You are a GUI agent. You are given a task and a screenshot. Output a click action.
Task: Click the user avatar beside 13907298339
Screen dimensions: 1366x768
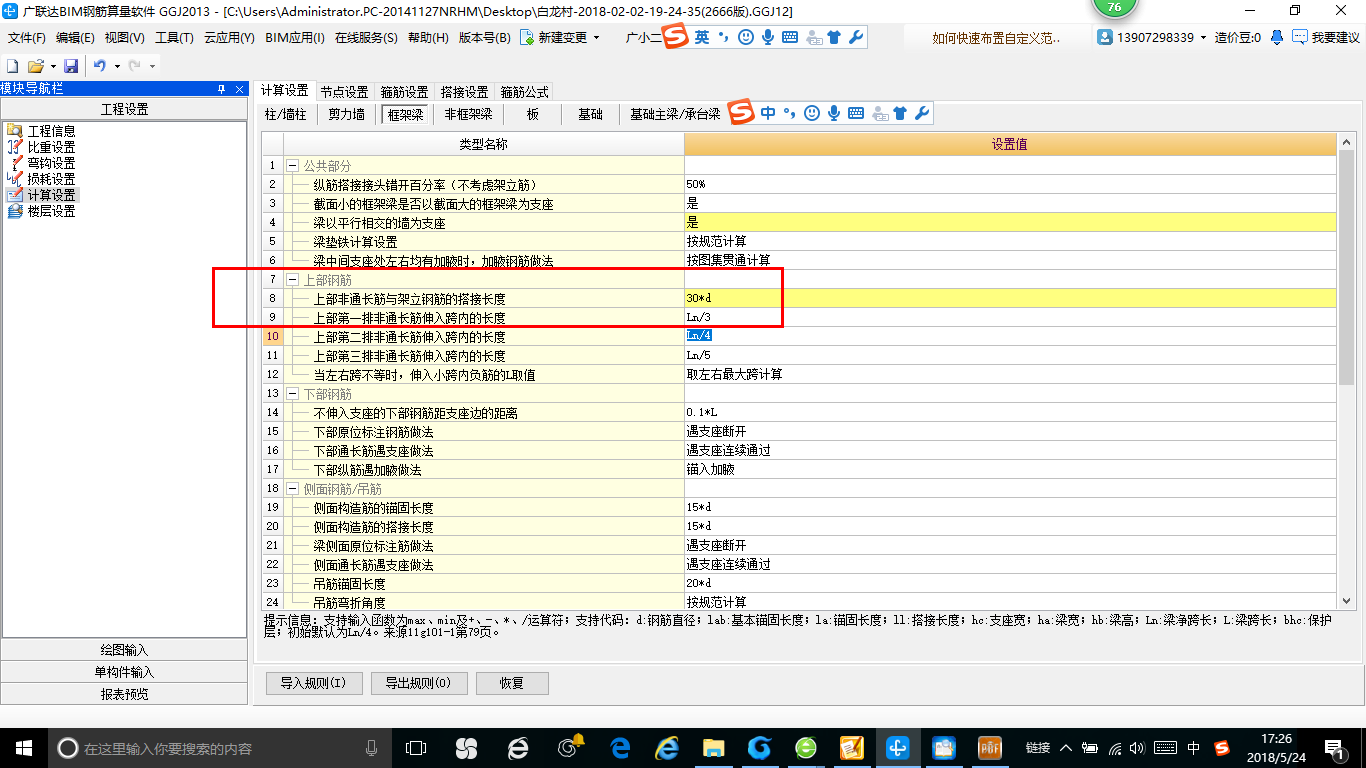coord(1105,37)
